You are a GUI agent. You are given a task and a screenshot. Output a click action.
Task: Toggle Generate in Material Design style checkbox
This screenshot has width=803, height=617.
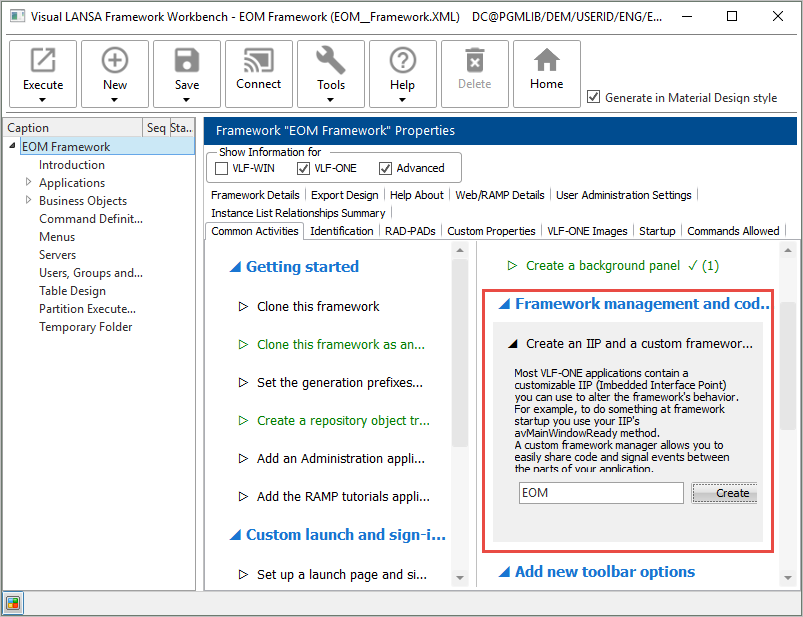(593, 97)
